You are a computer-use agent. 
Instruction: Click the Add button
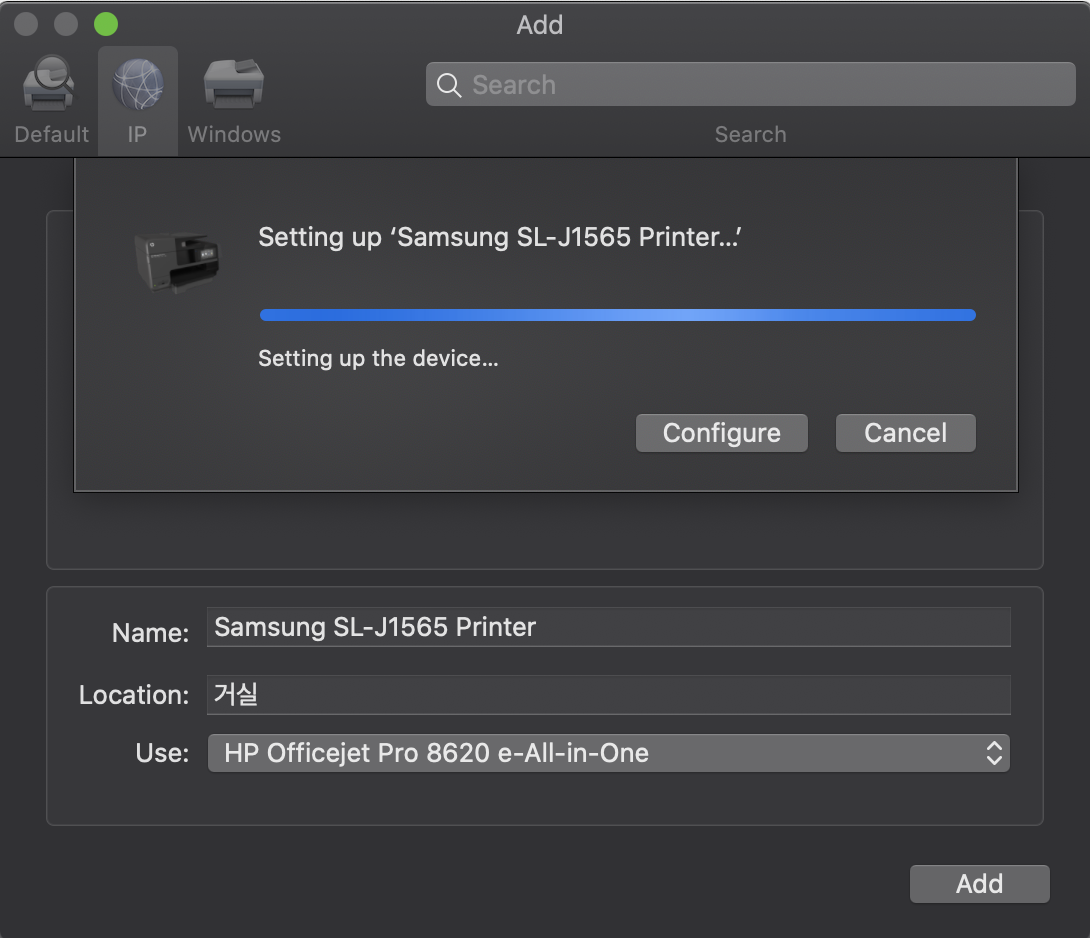click(979, 884)
